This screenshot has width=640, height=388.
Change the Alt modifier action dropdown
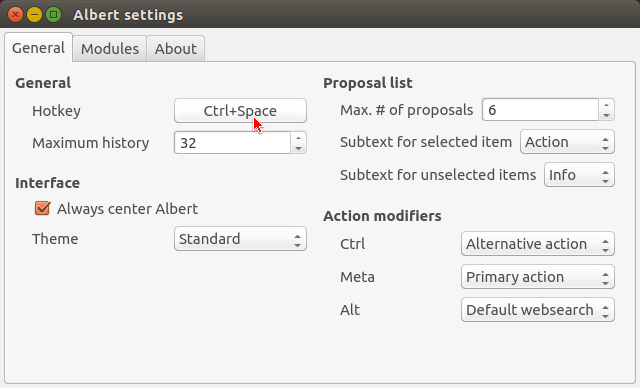[x=538, y=310]
